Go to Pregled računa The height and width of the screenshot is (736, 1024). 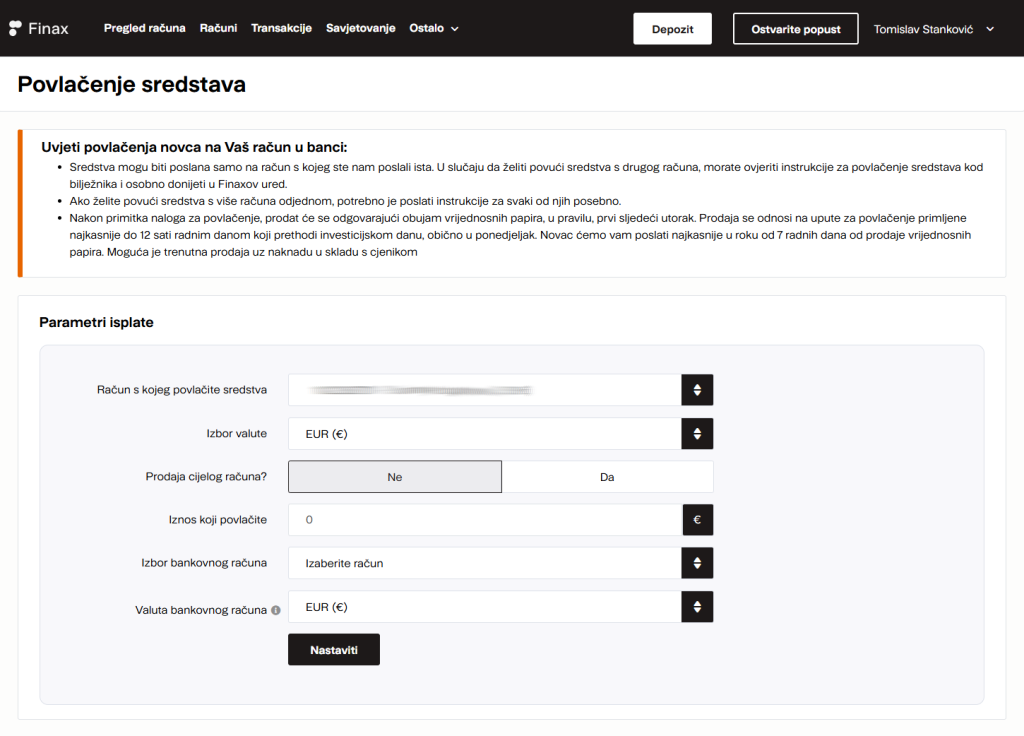point(144,28)
